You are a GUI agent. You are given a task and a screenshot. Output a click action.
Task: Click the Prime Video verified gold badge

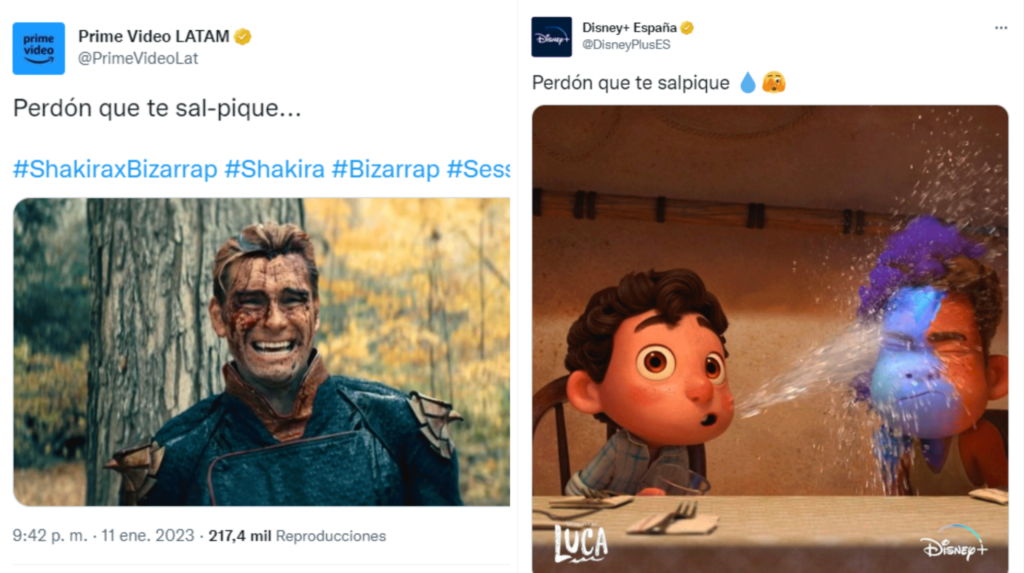(243, 37)
